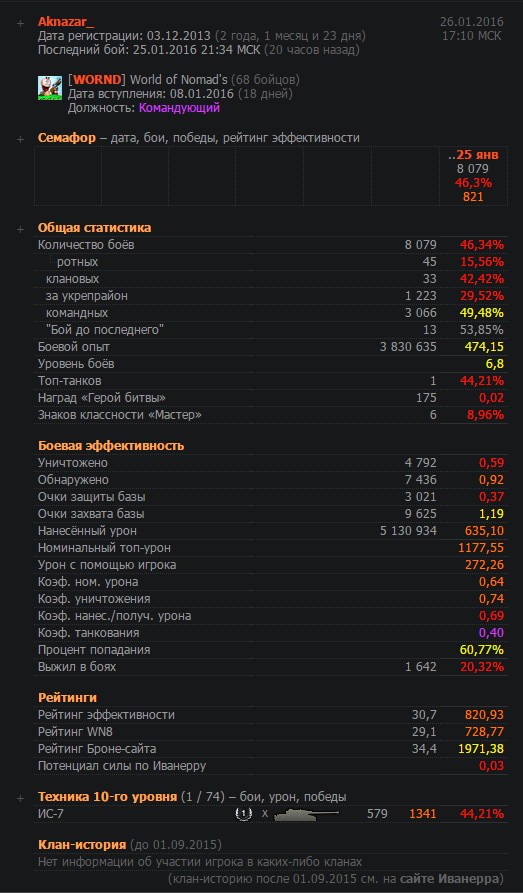This screenshot has height=893, width=523.
Task: Toggle the plus beside Техника 10-го уровня
Action: click(x=21, y=798)
